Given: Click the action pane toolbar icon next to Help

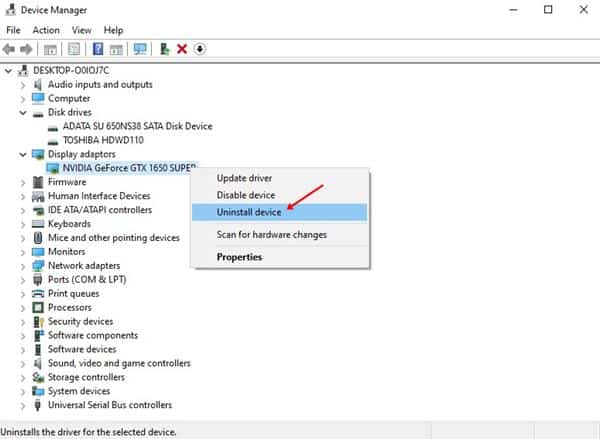Looking at the screenshot, I should click(116, 49).
